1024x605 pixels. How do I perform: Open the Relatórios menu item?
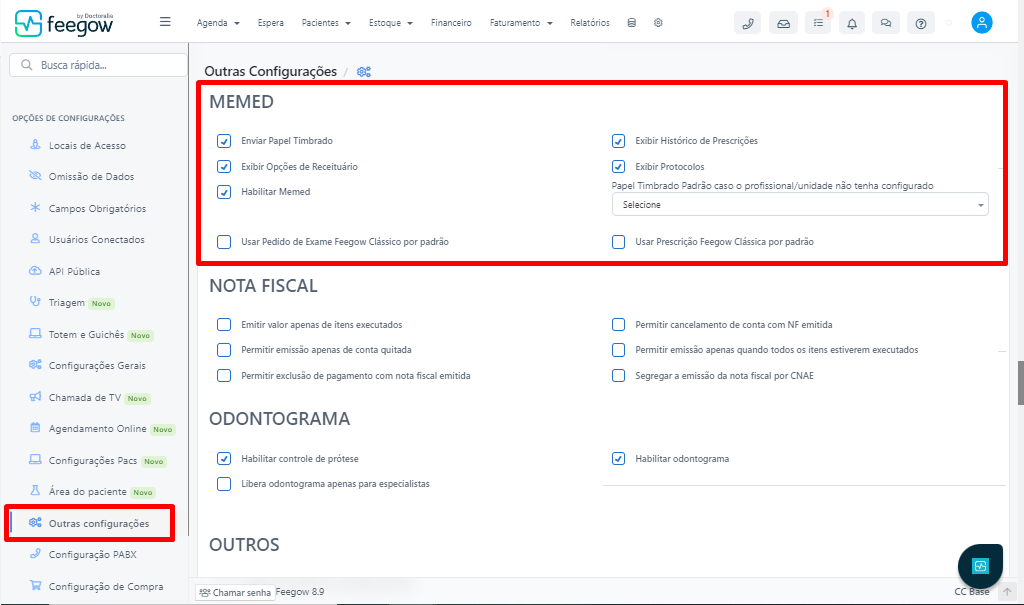(x=590, y=23)
